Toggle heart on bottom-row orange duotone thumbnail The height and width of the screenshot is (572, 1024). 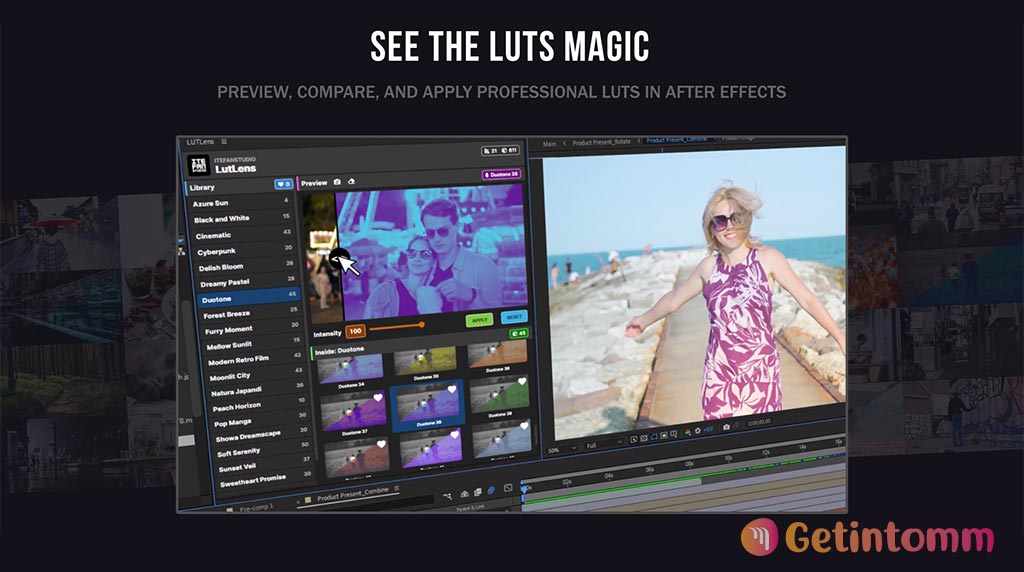point(381,444)
